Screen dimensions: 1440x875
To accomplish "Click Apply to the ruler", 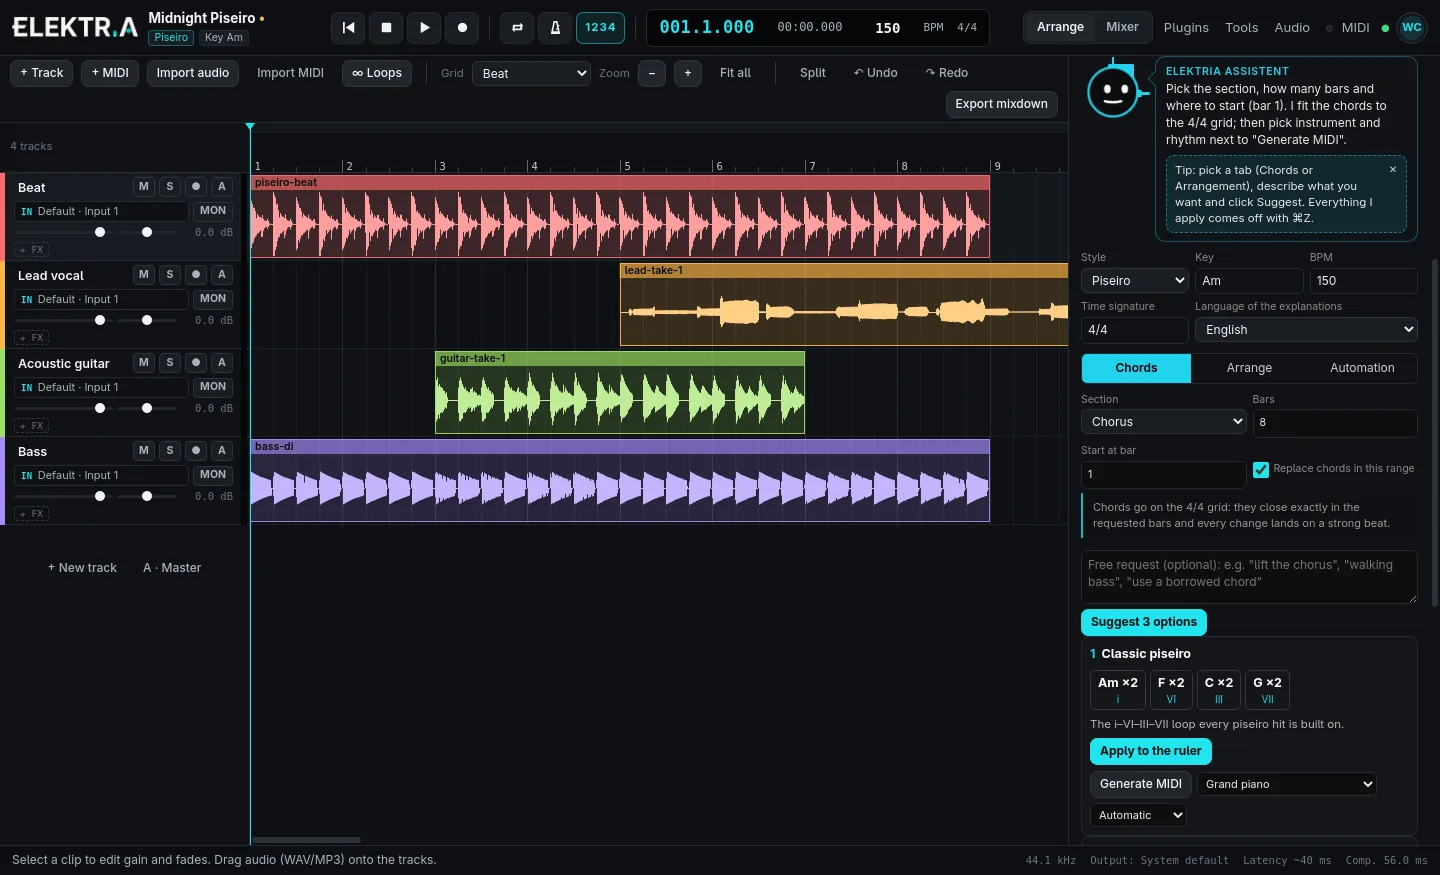I will (1151, 751).
